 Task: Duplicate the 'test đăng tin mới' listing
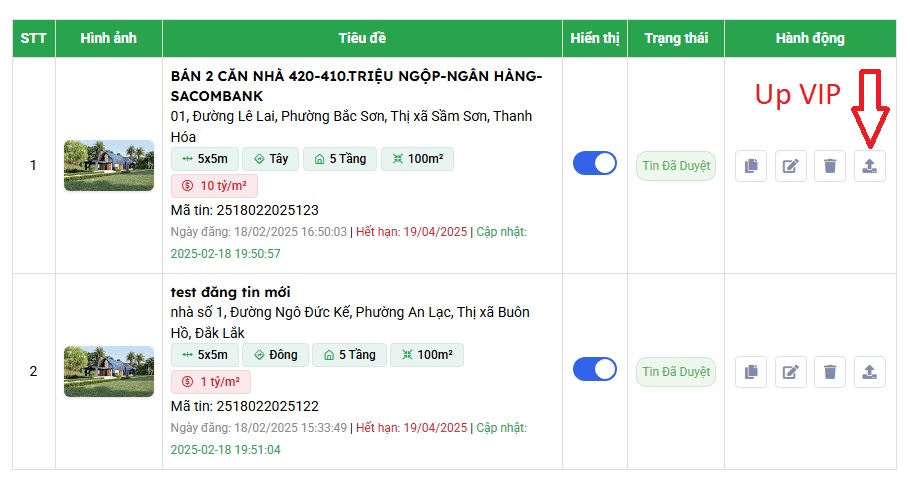751,372
